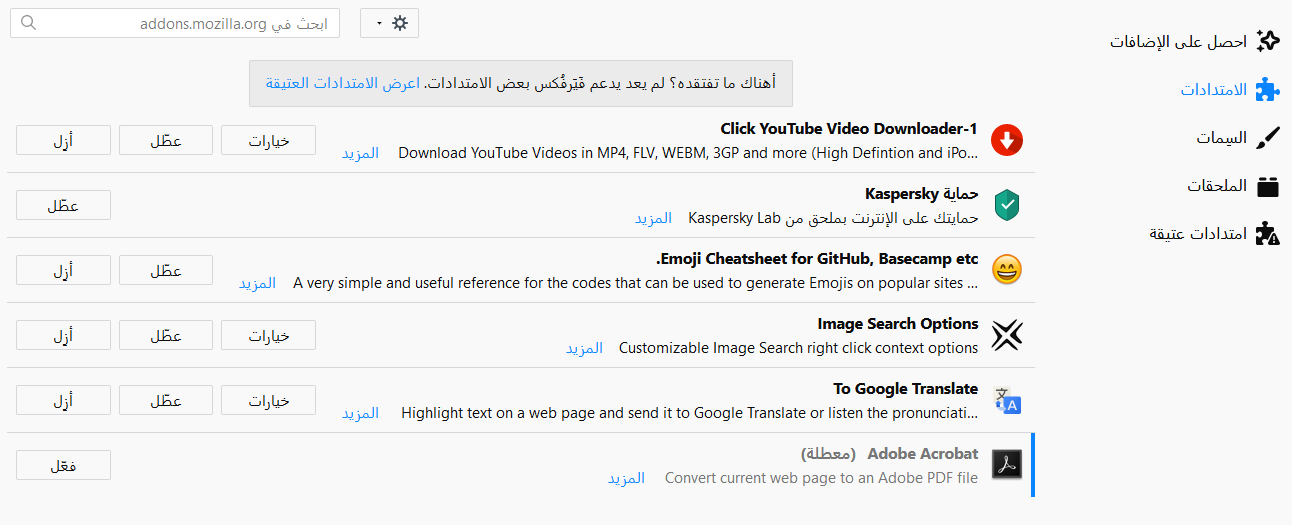This screenshot has width=1292, height=525.
Task: Click the magnifier icon in the search box
Action: pos(28,24)
